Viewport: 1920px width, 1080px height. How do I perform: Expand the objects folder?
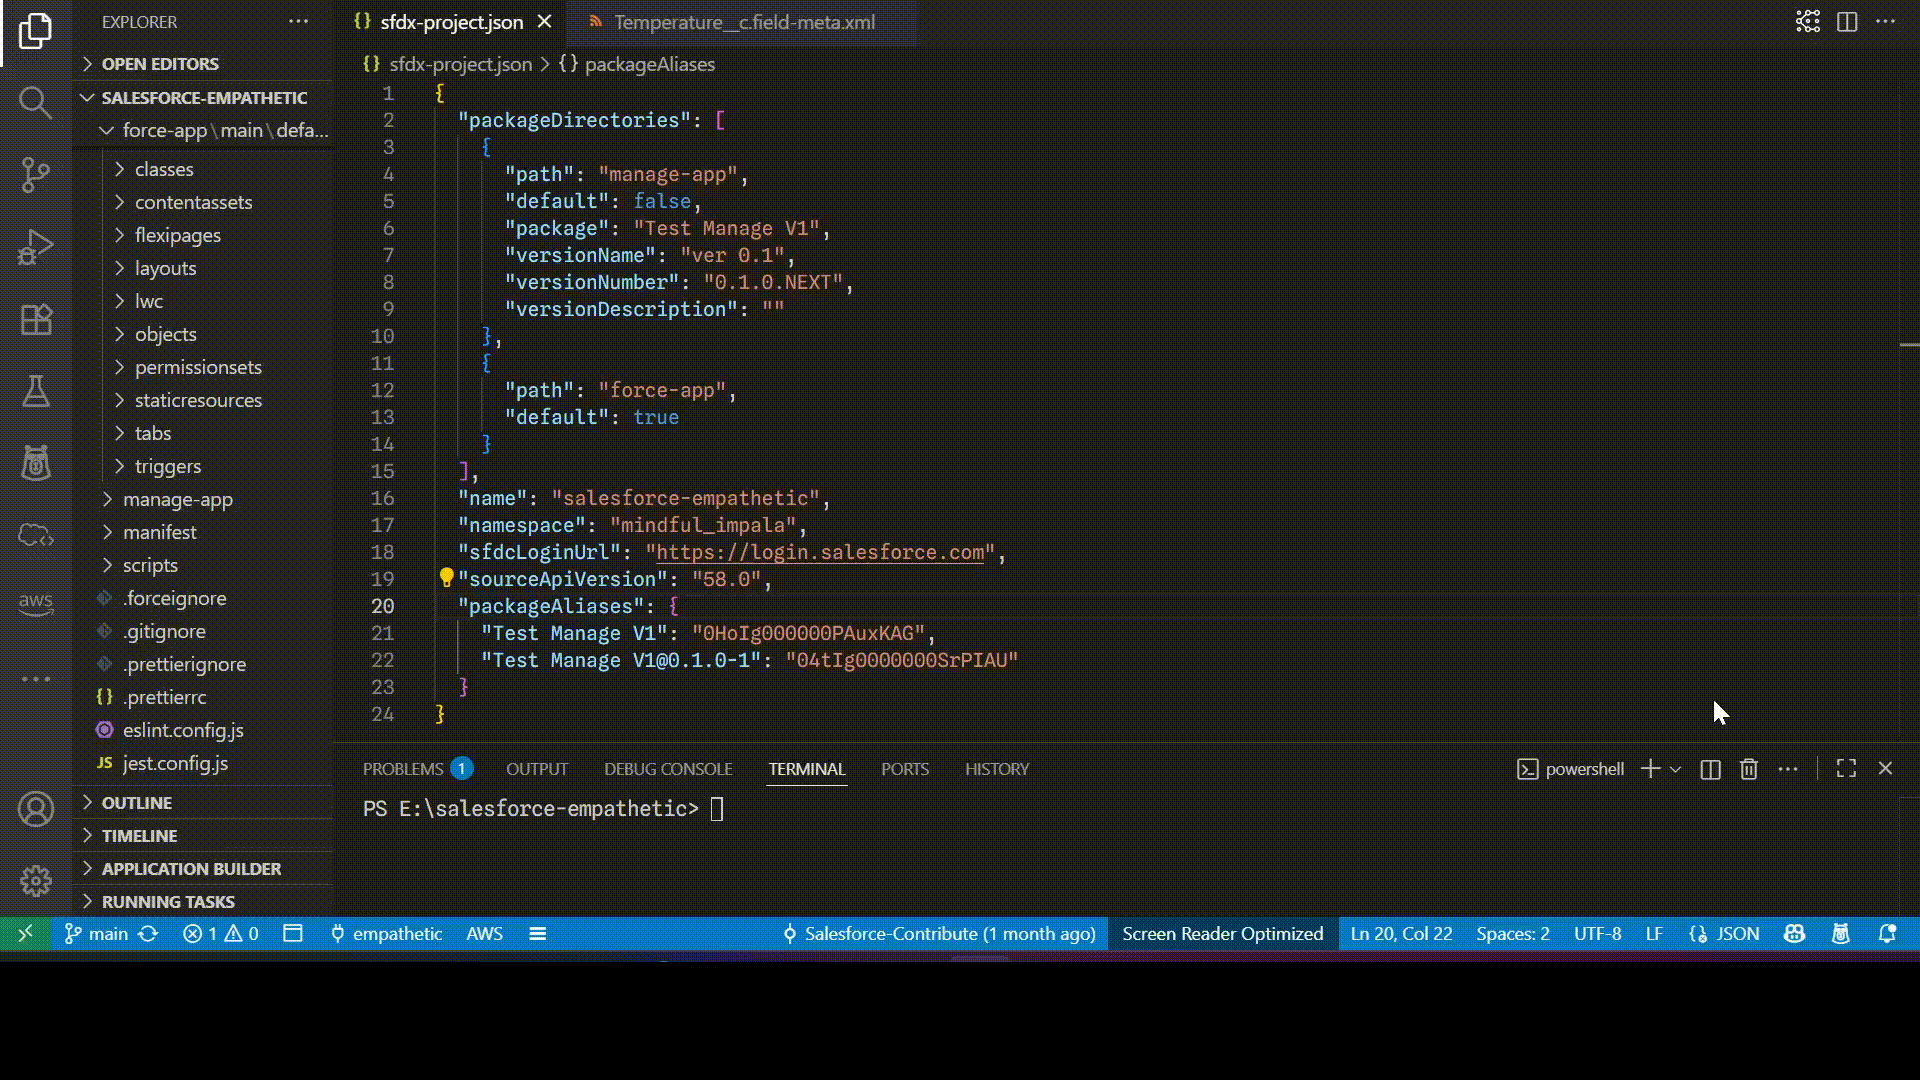165,334
